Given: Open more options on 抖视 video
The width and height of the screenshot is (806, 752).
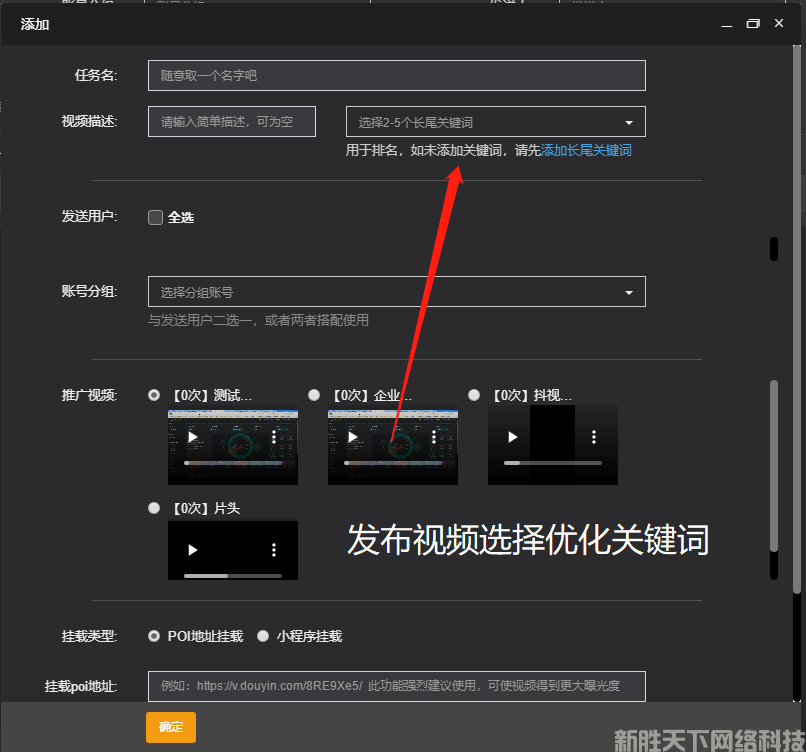Looking at the screenshot, I should point(594,437).
